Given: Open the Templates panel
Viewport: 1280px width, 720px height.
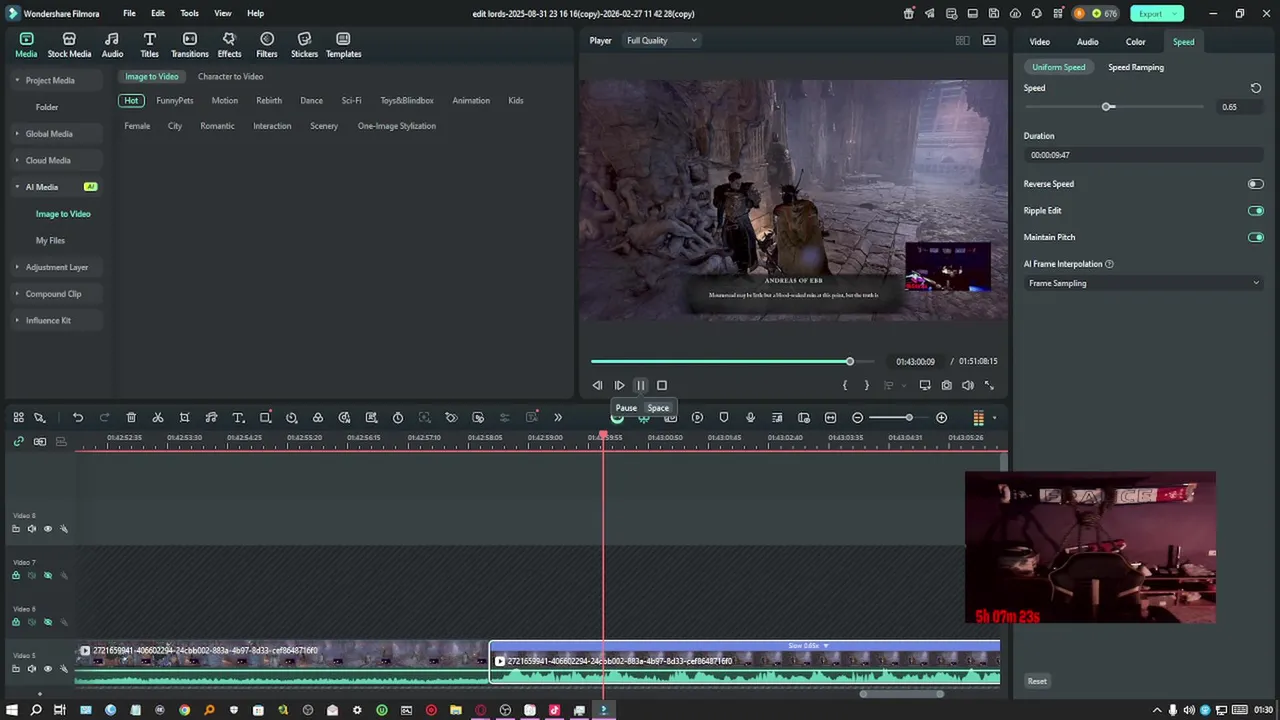Looking at the screenshot, I should [x=343, y=45].
